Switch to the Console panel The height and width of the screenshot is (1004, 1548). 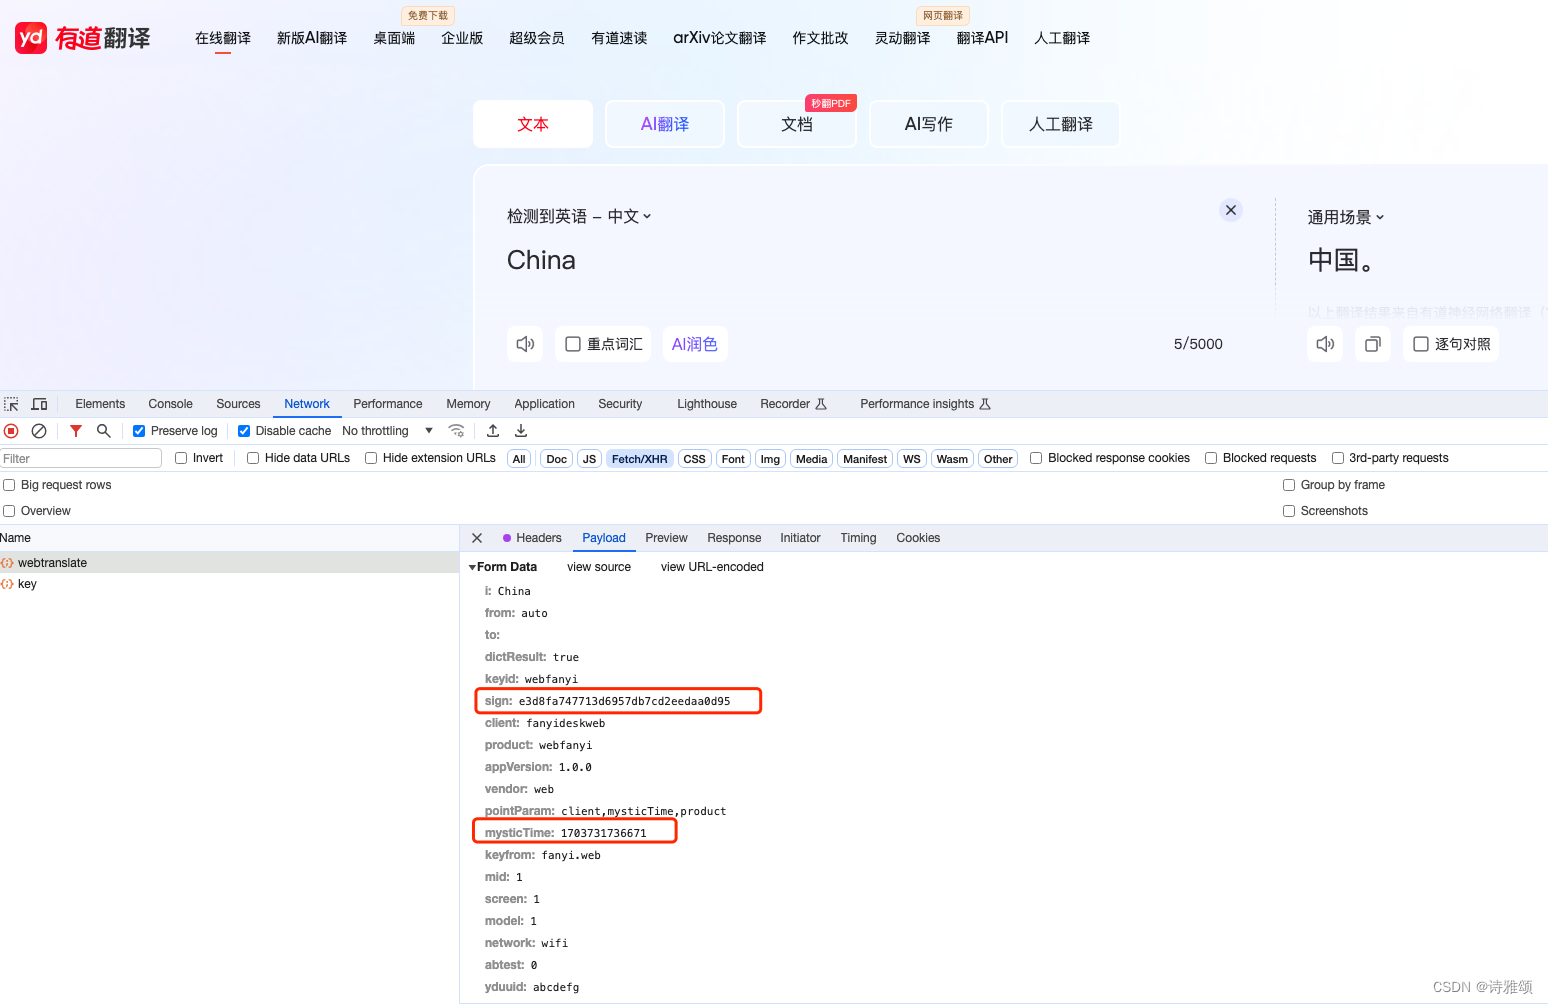point(170,404)
